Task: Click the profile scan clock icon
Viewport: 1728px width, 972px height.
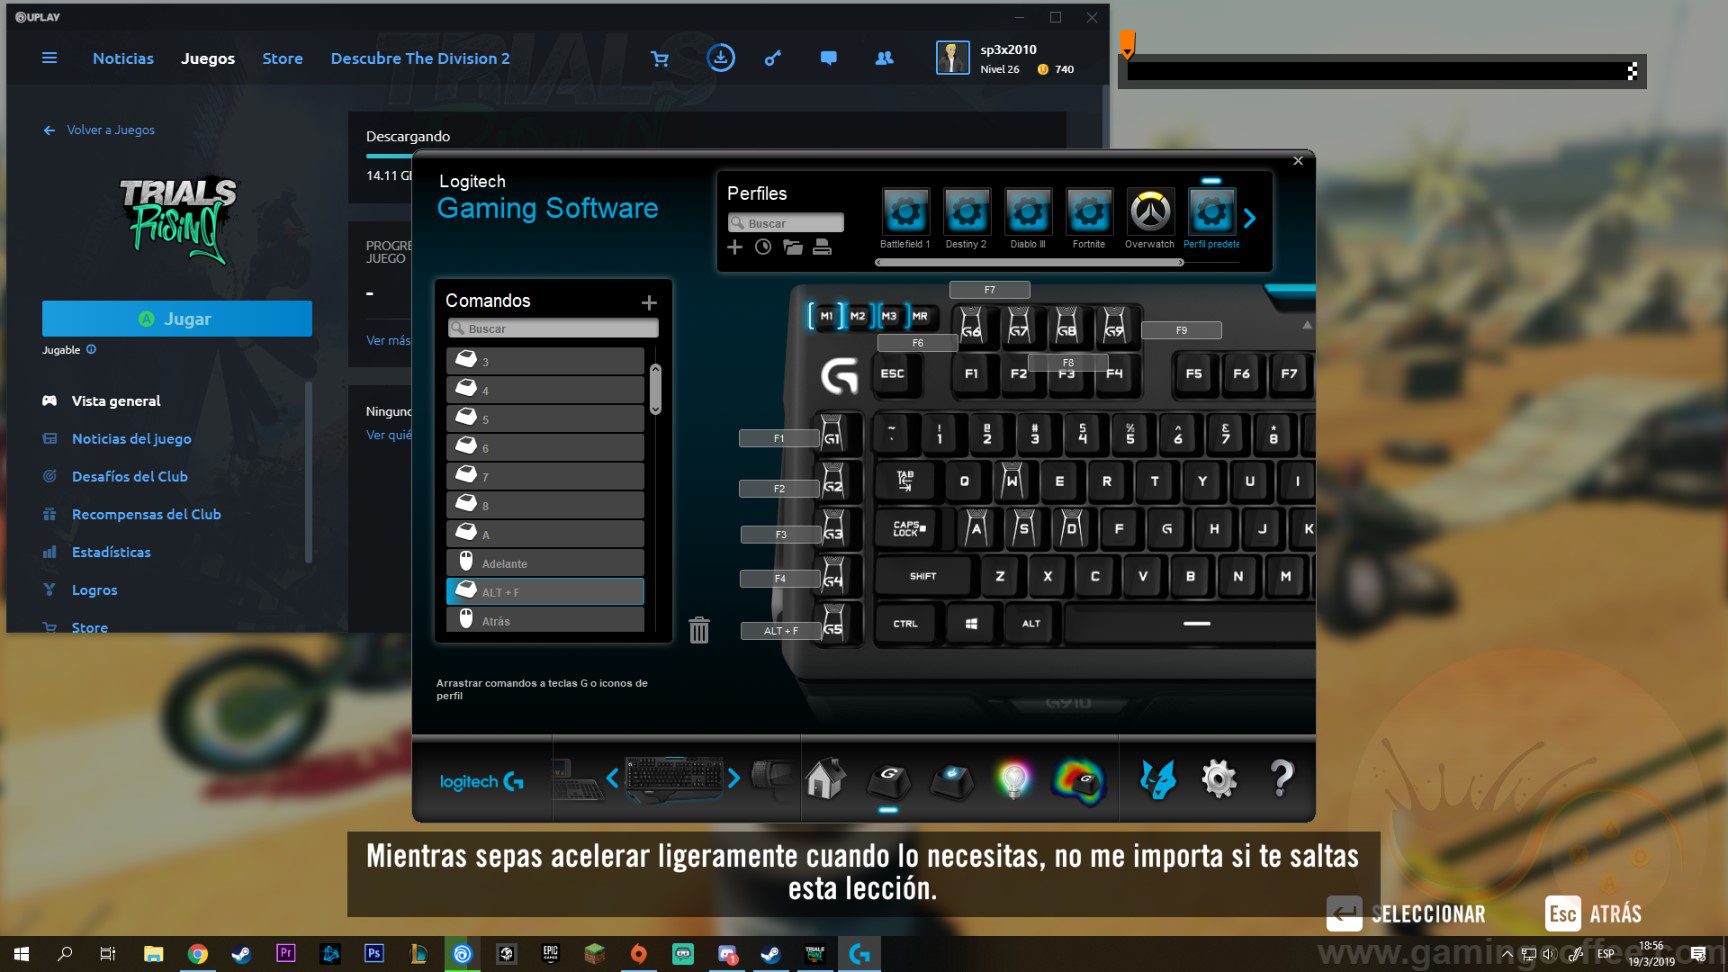Action: tap(763, 247)
